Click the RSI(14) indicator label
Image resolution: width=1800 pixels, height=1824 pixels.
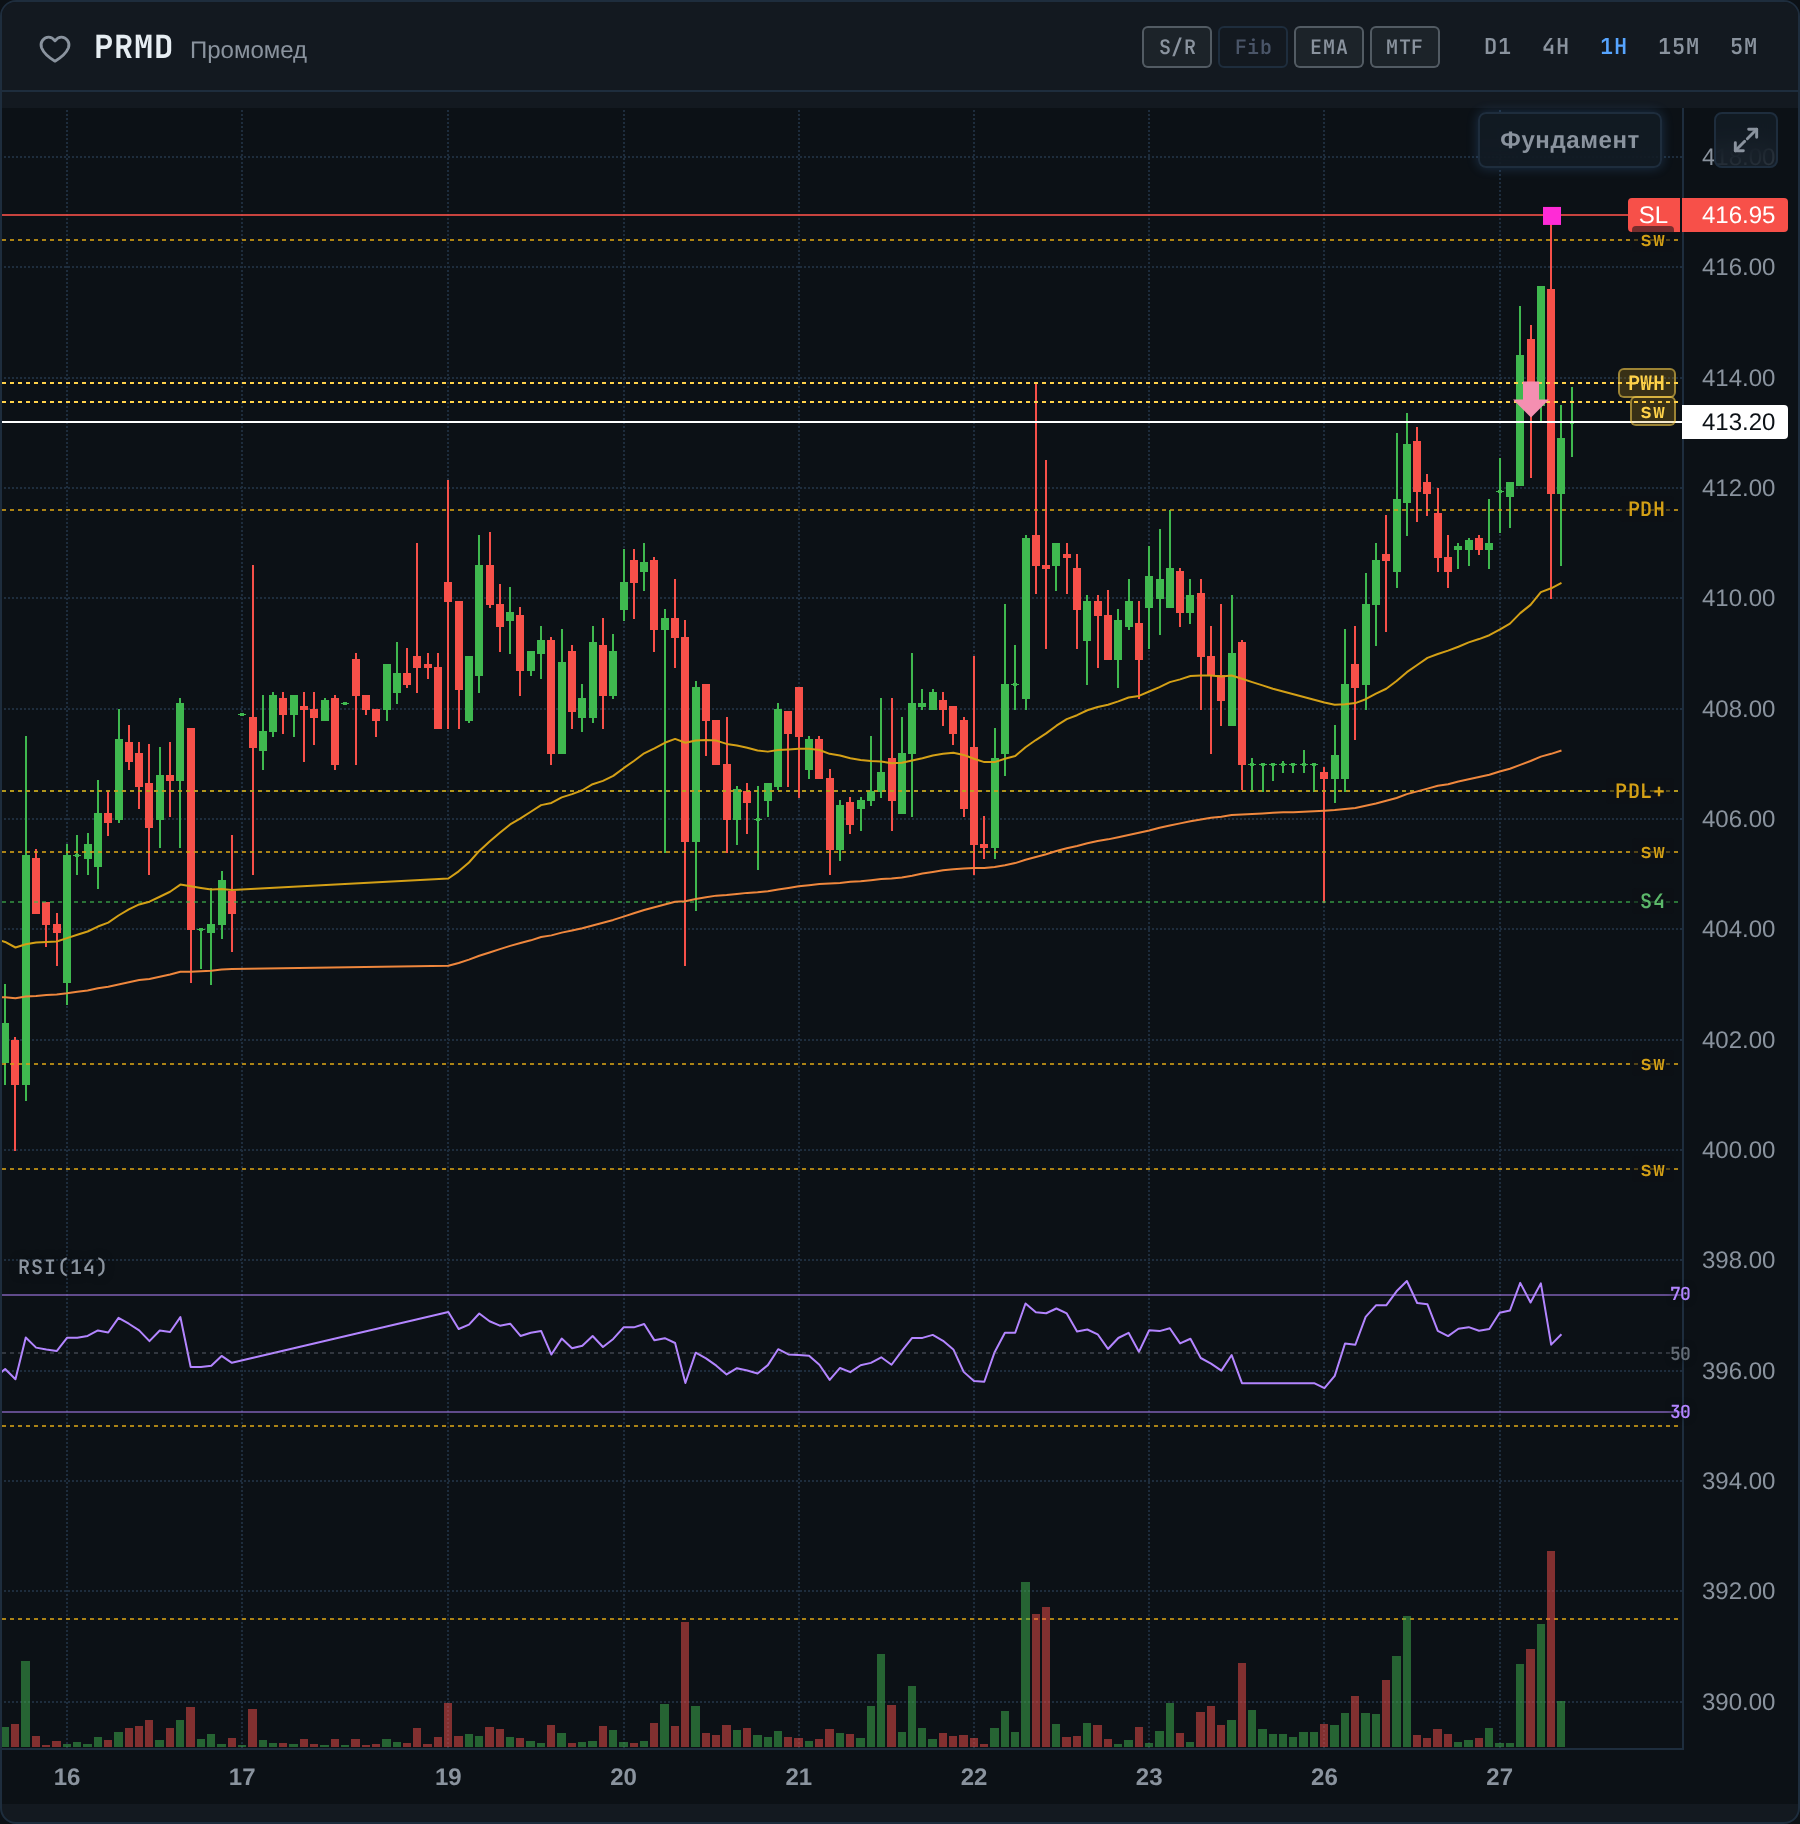click(x=62, y=1267)
